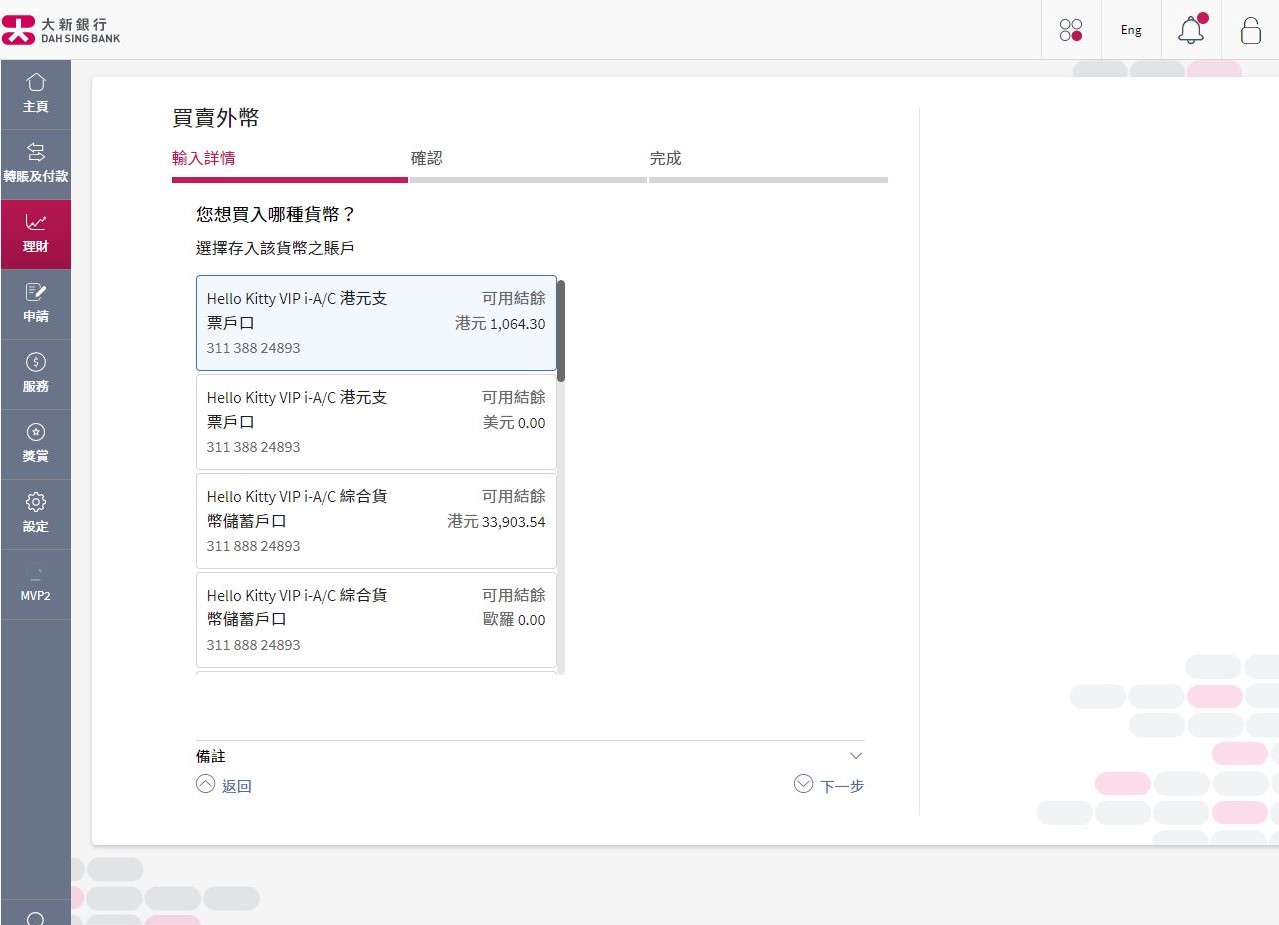Select the 服務 services icon

pos(36,373)
